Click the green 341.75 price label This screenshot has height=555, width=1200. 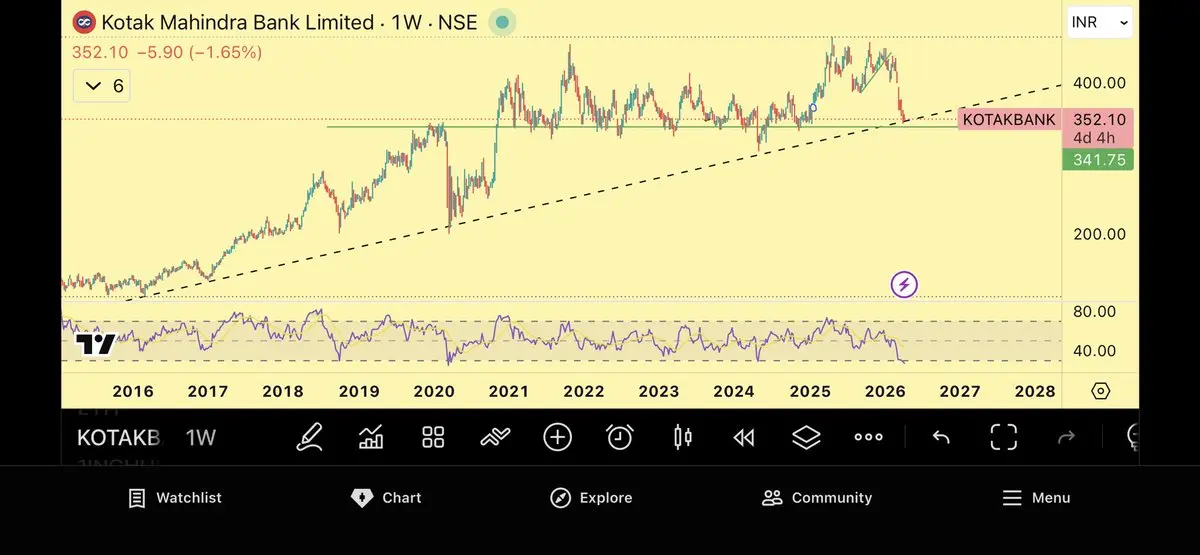pos(1098,159)
